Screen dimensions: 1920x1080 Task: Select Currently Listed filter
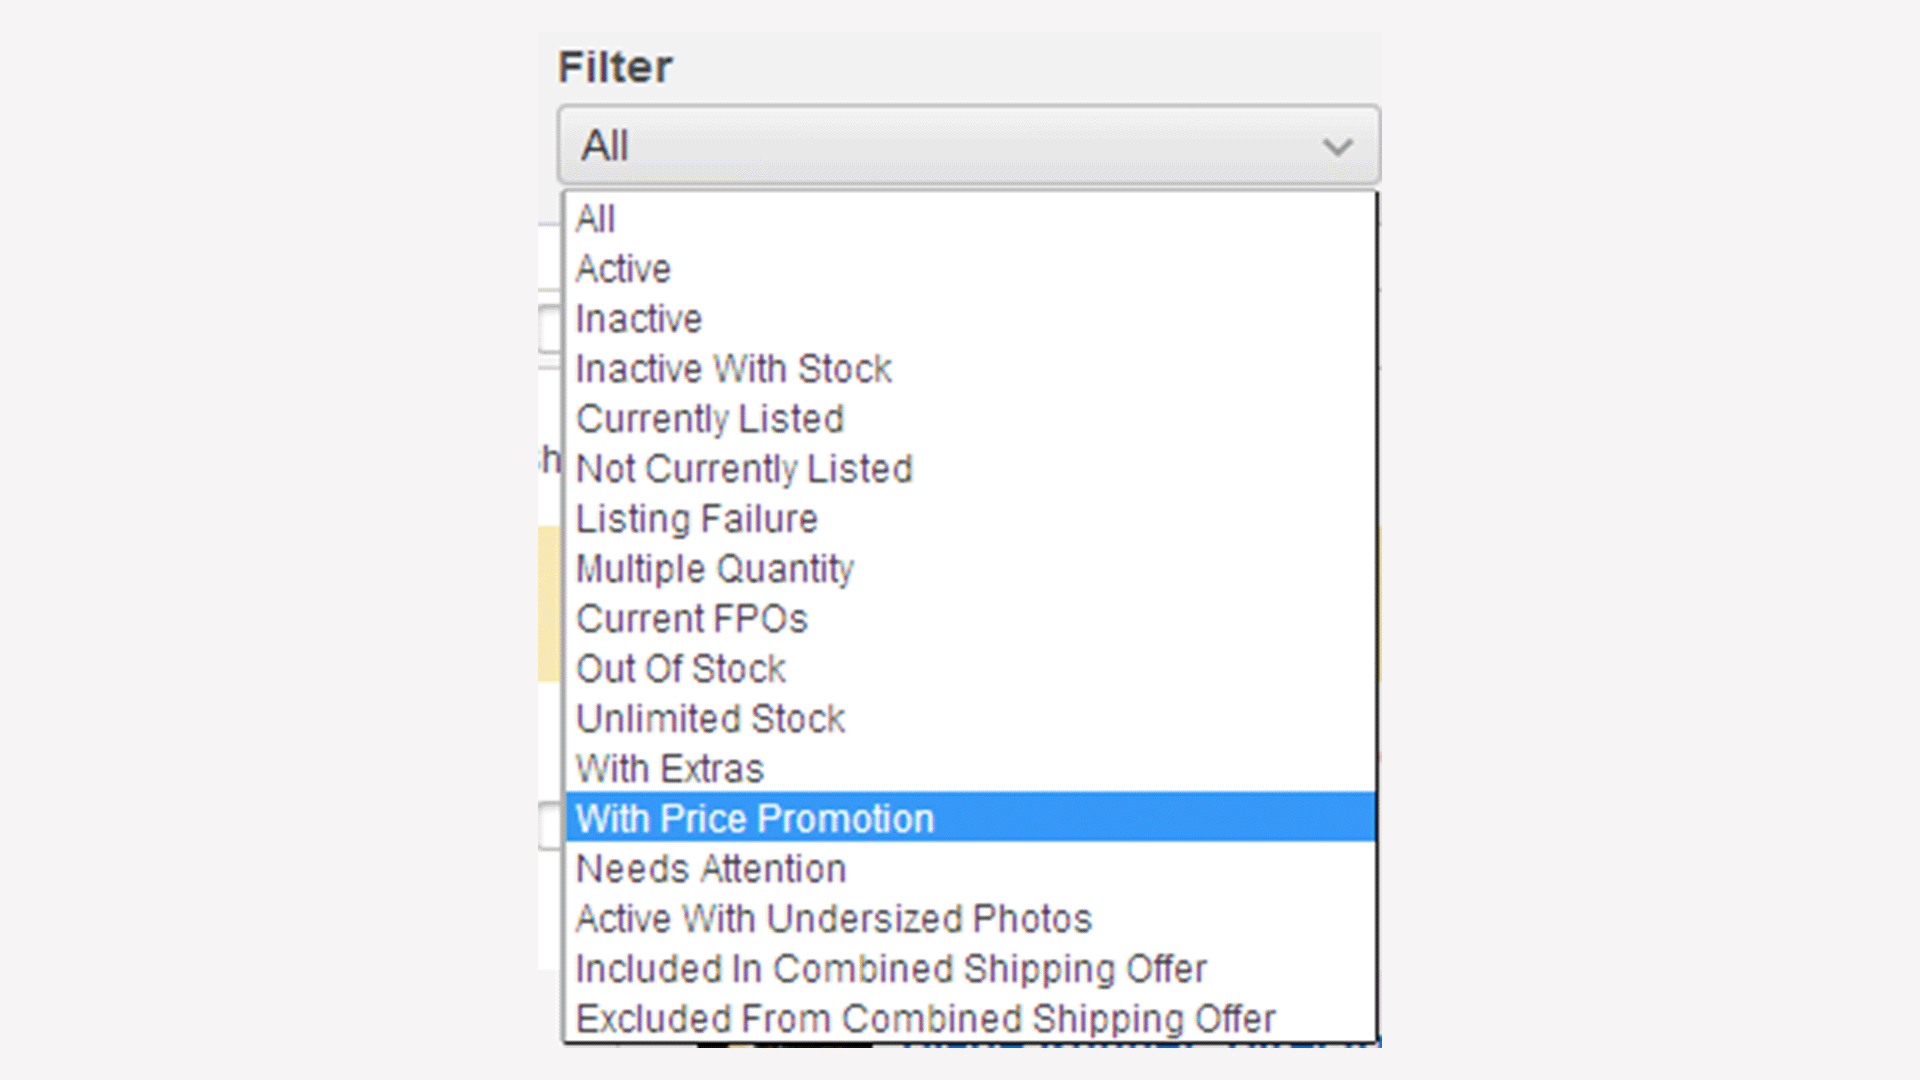point(710,418)
